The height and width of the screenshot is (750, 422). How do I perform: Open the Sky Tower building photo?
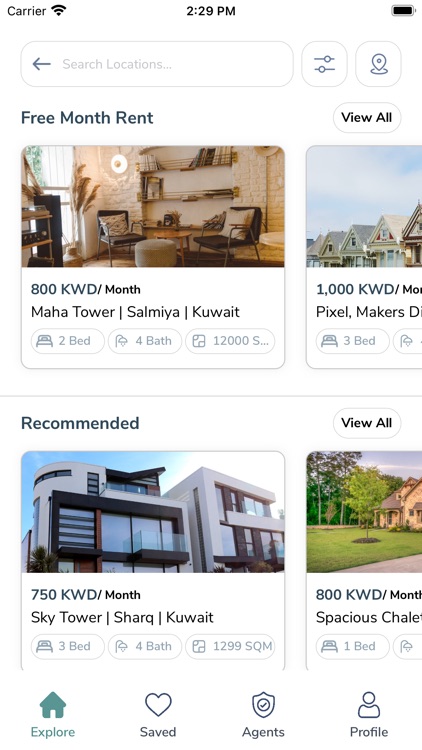(x=153, y=512)
